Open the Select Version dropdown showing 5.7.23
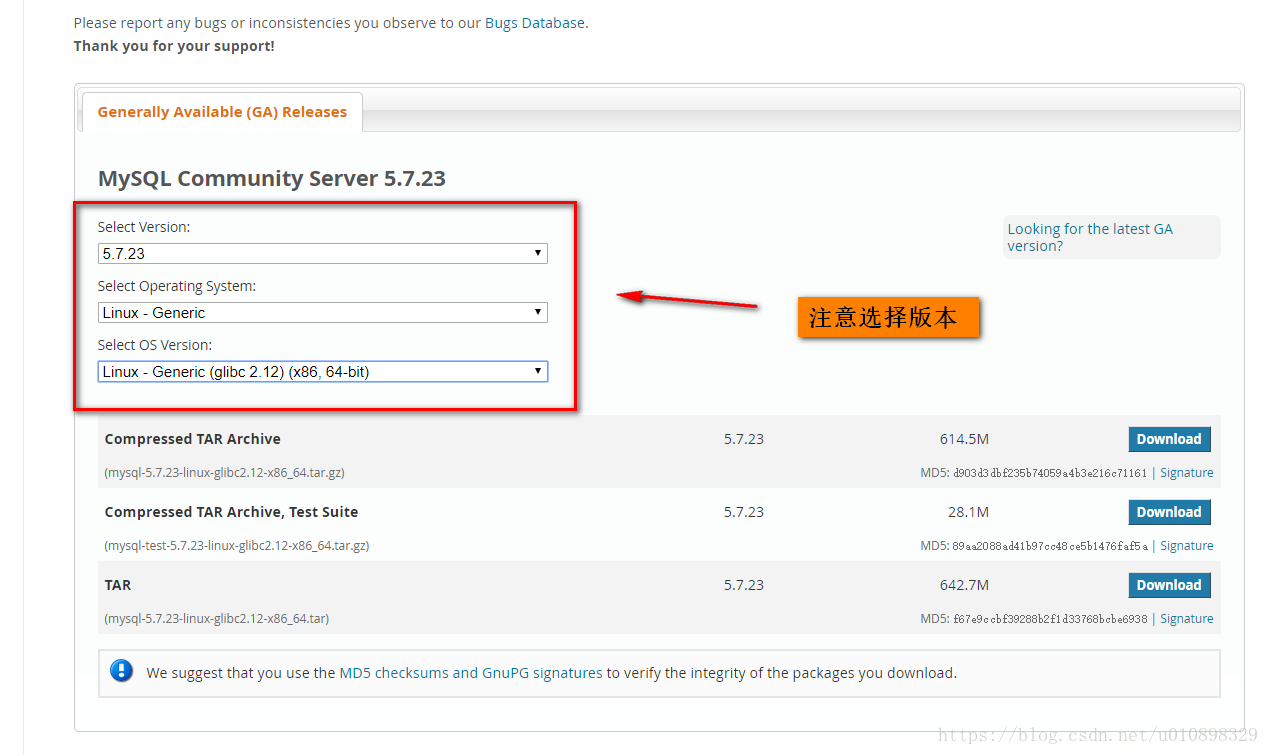1269x755 pixels. [322, 253]
